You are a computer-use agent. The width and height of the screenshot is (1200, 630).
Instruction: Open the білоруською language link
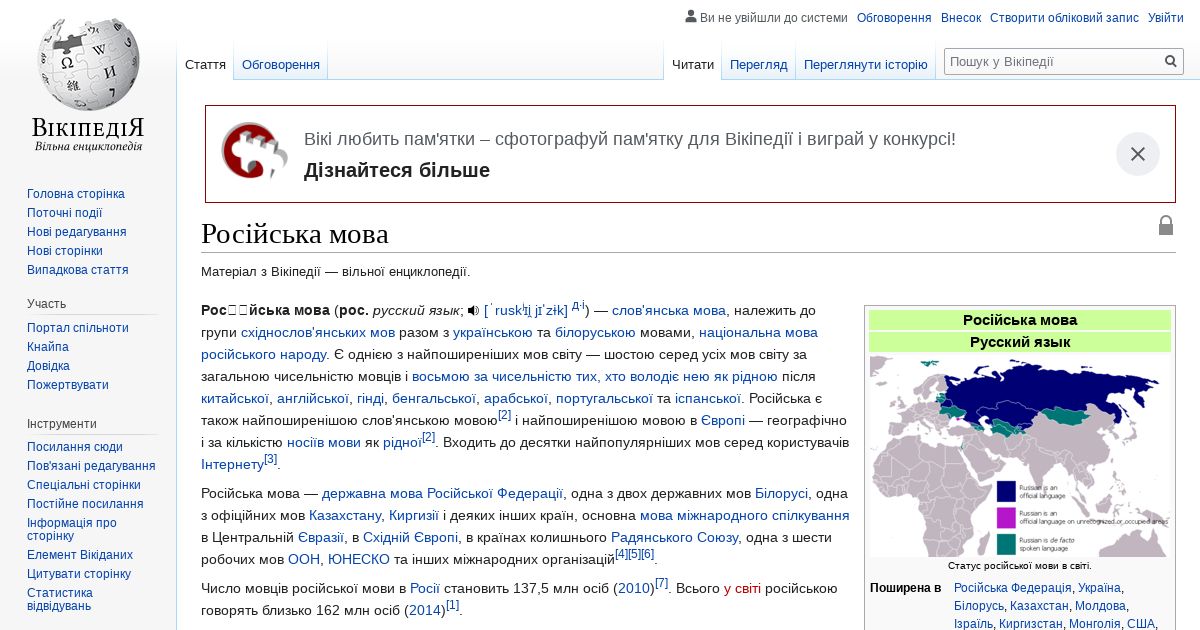(596, 332)
